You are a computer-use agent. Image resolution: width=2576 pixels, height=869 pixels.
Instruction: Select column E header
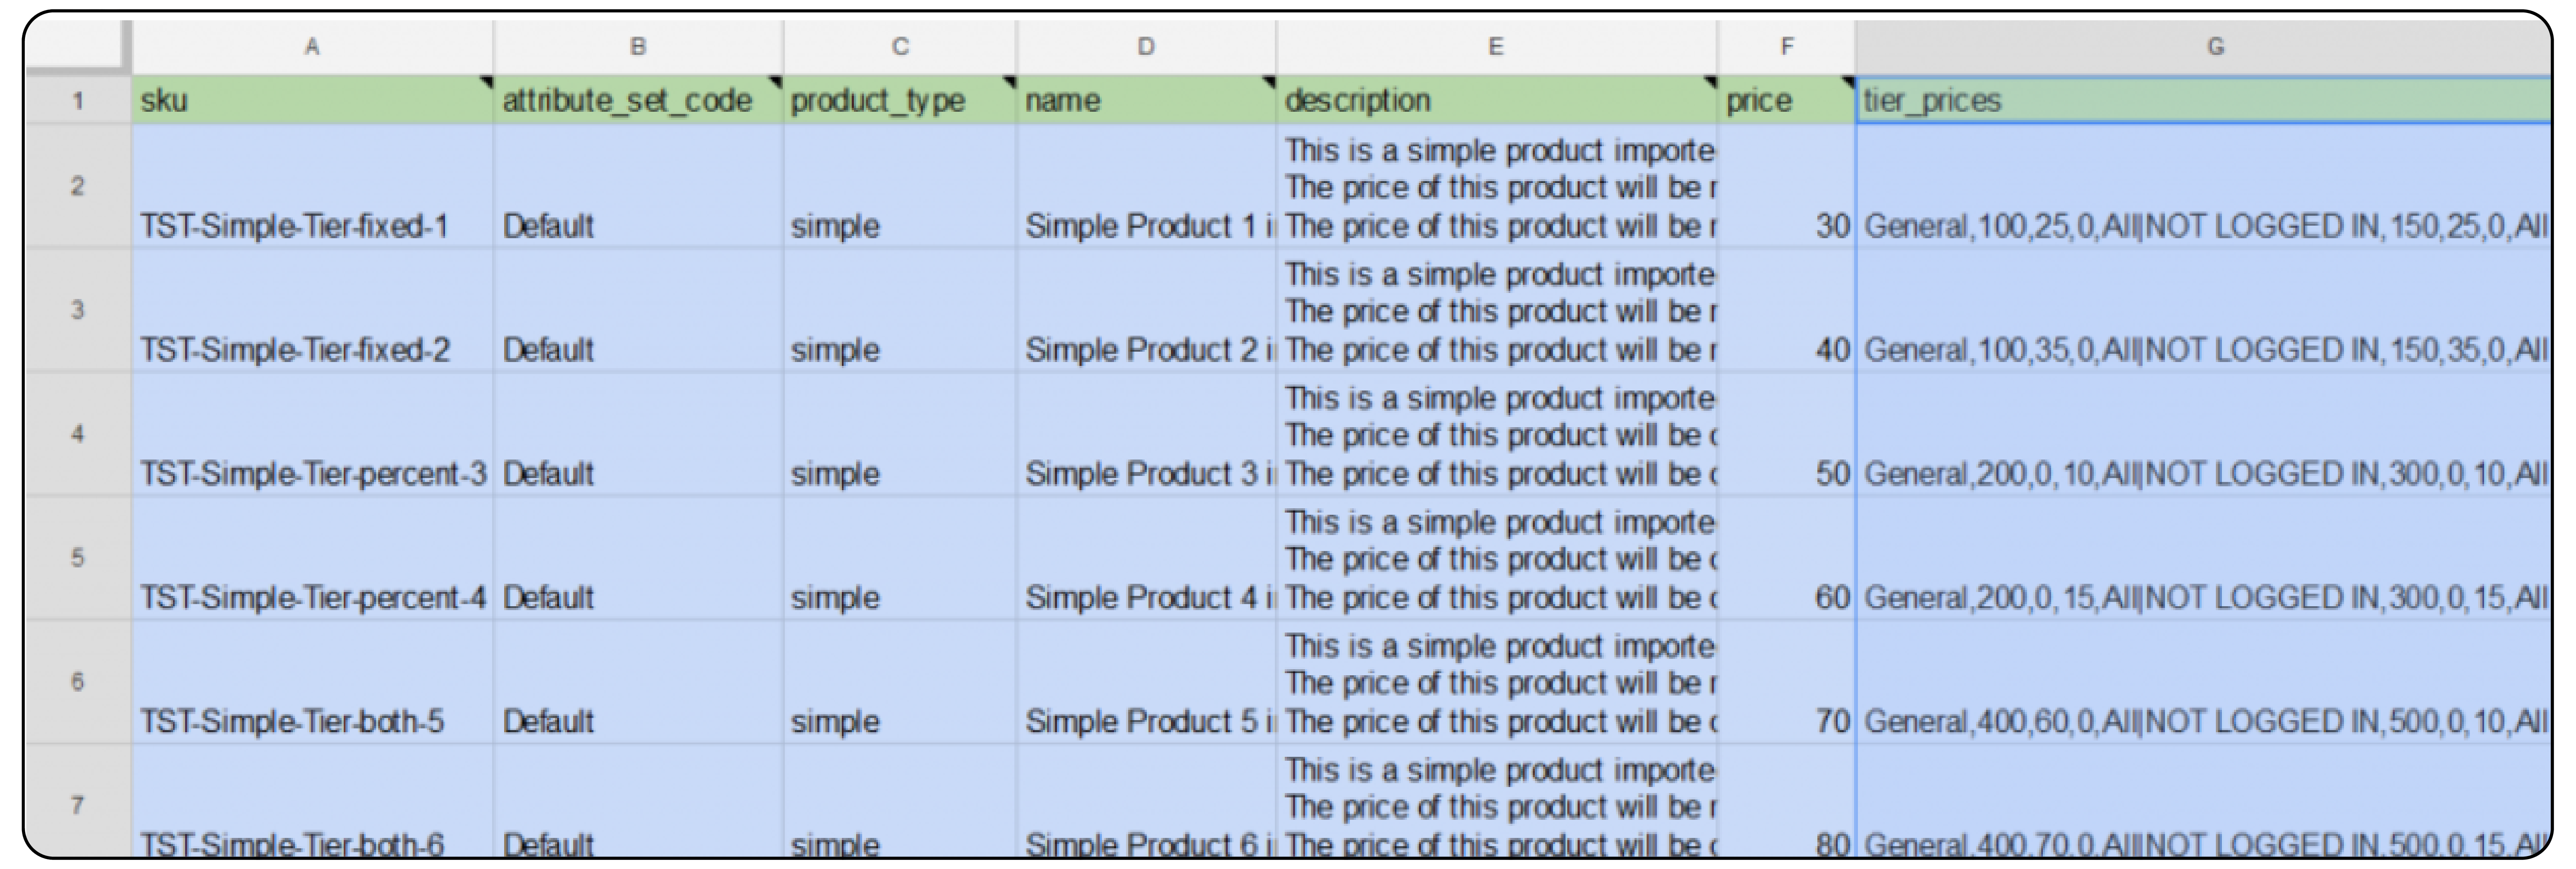pyautogui.click(x=1496, y=47)
